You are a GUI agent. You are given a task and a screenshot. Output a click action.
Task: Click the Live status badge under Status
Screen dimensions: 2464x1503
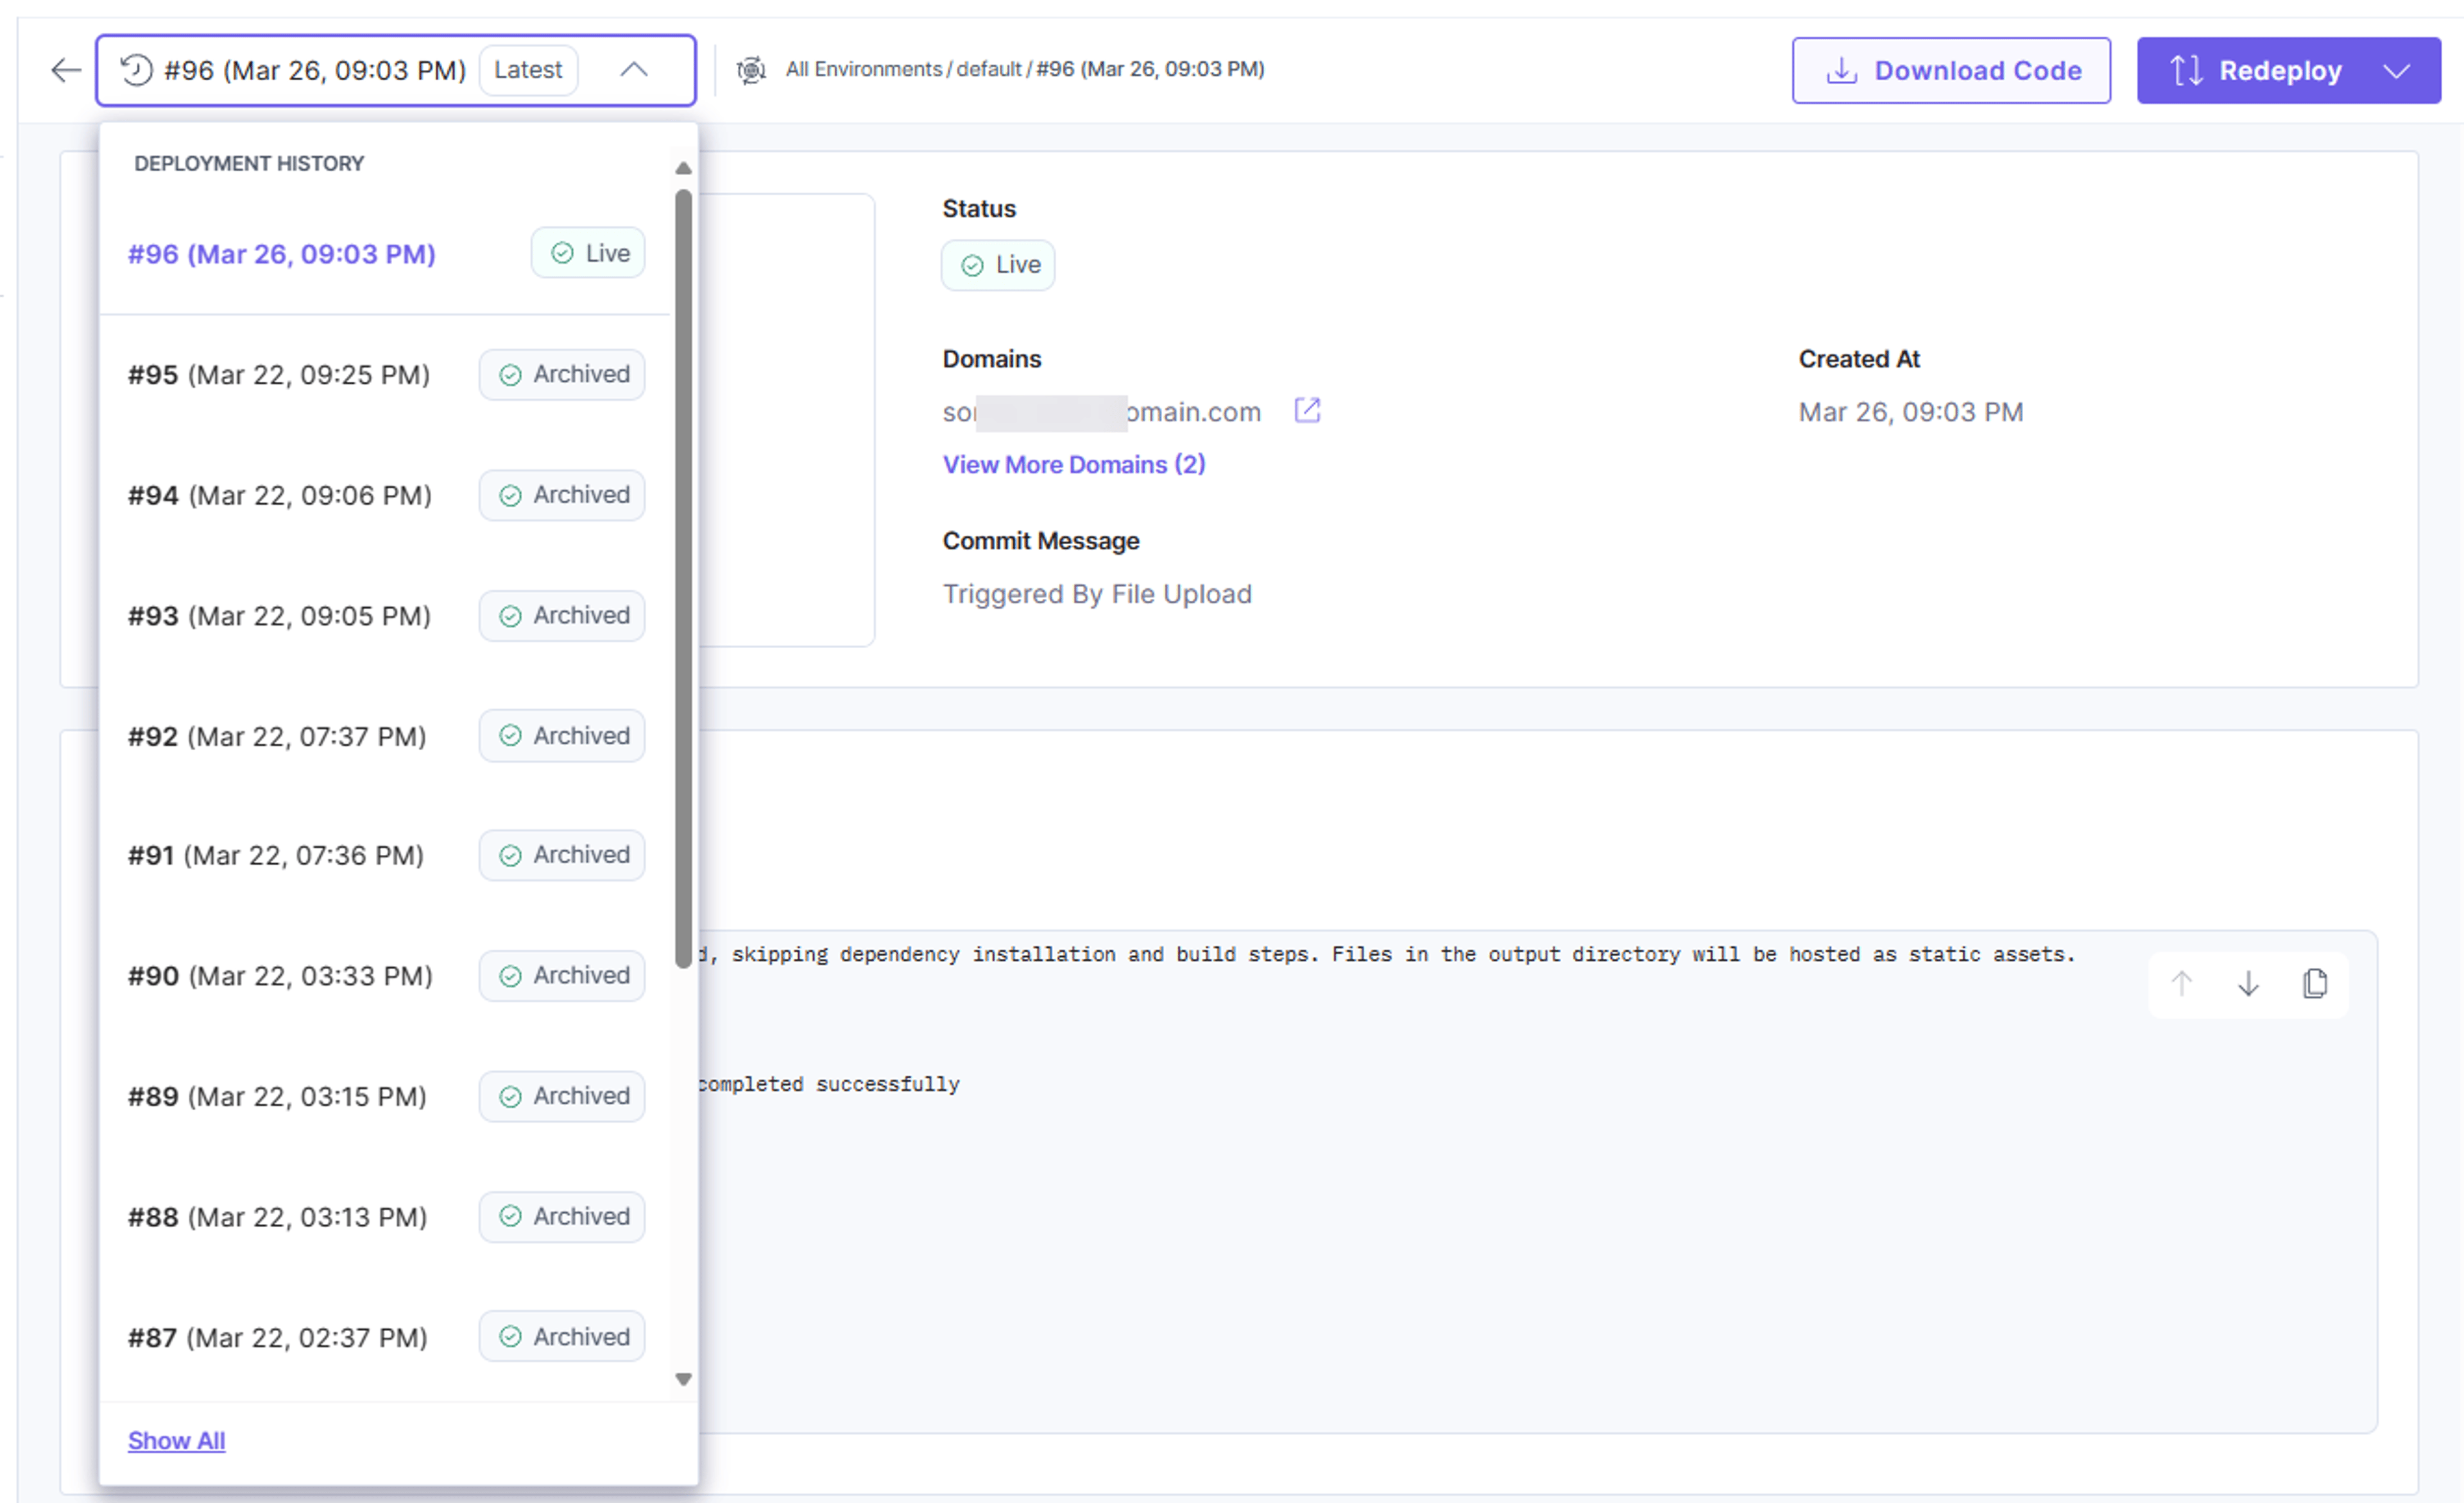998,265
